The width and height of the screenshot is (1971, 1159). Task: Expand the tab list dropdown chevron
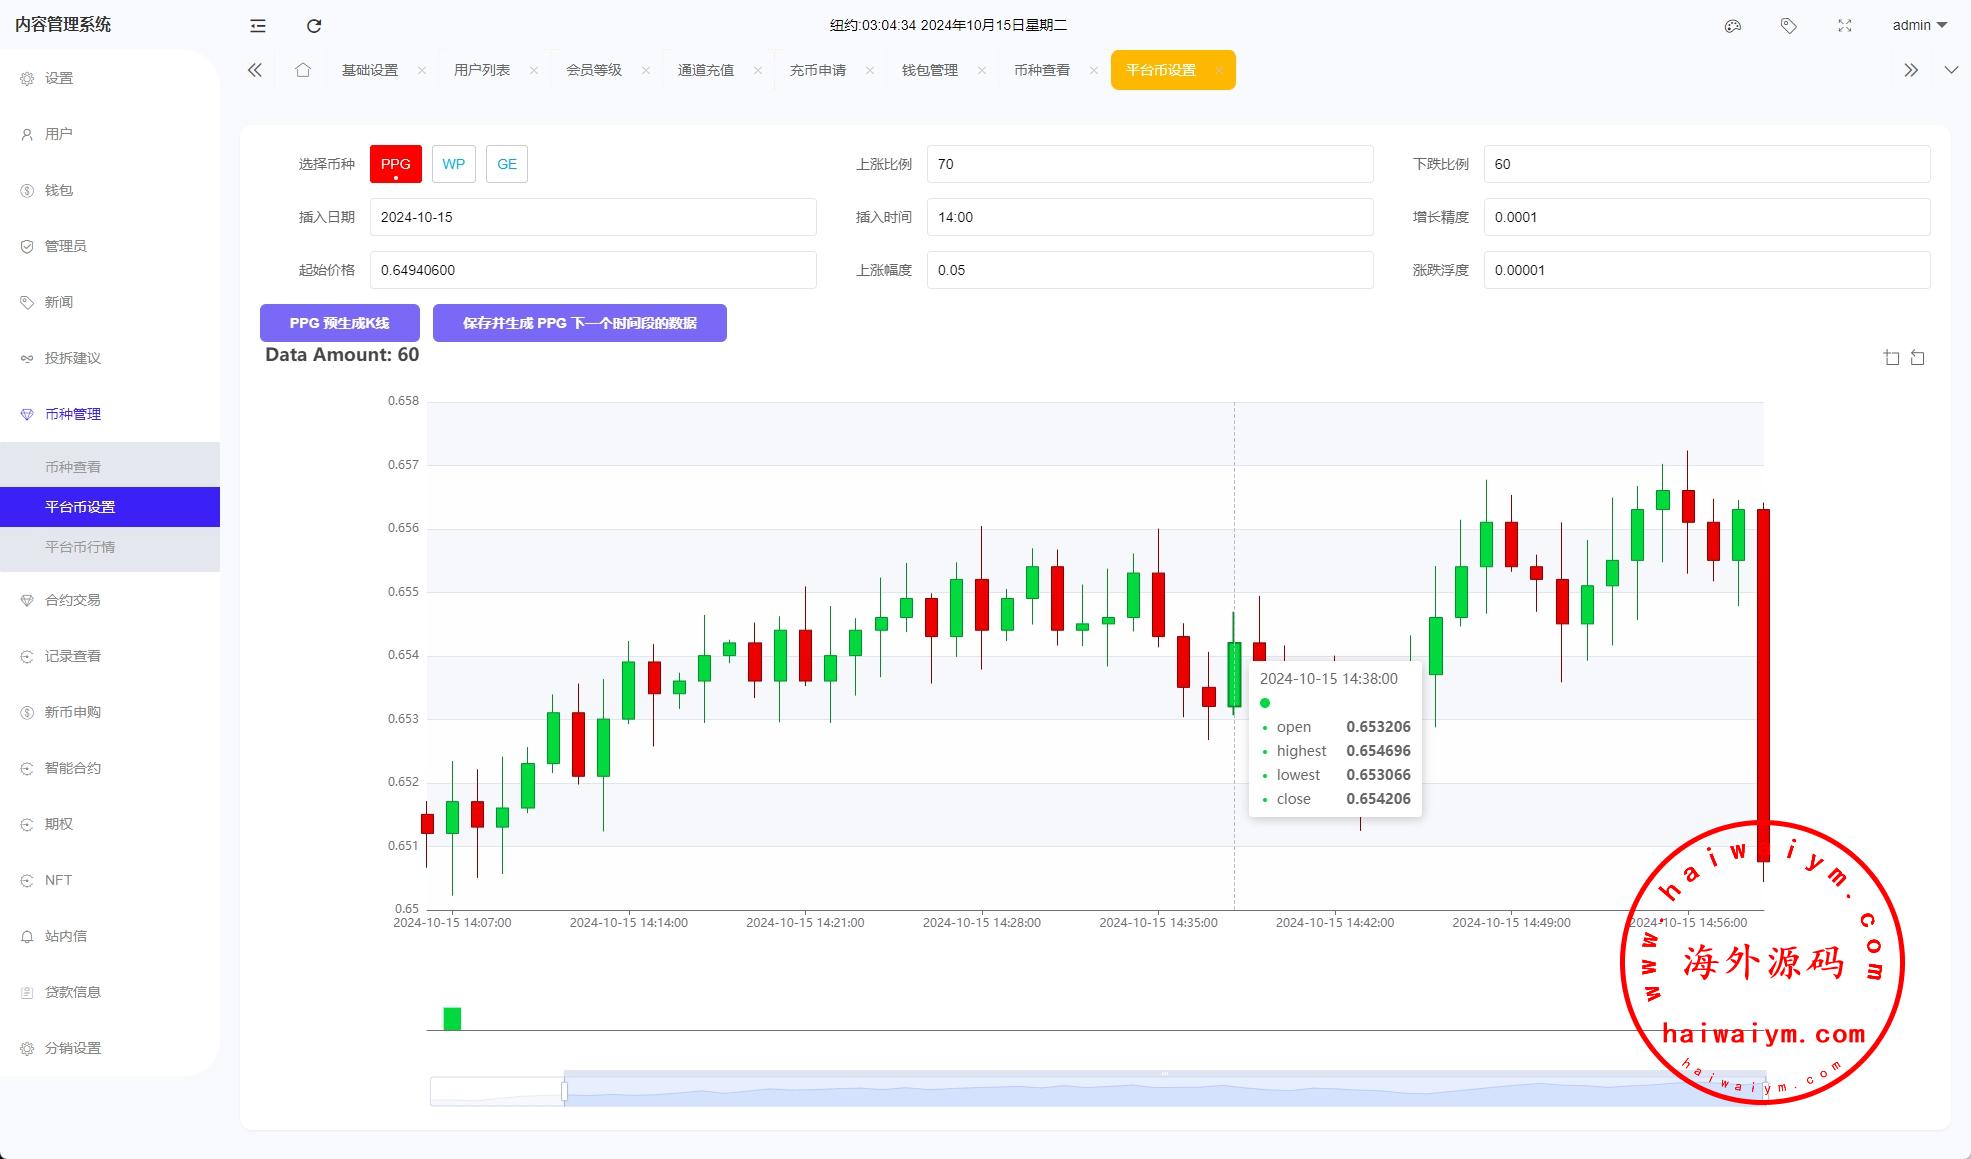tap(1951, 70)
